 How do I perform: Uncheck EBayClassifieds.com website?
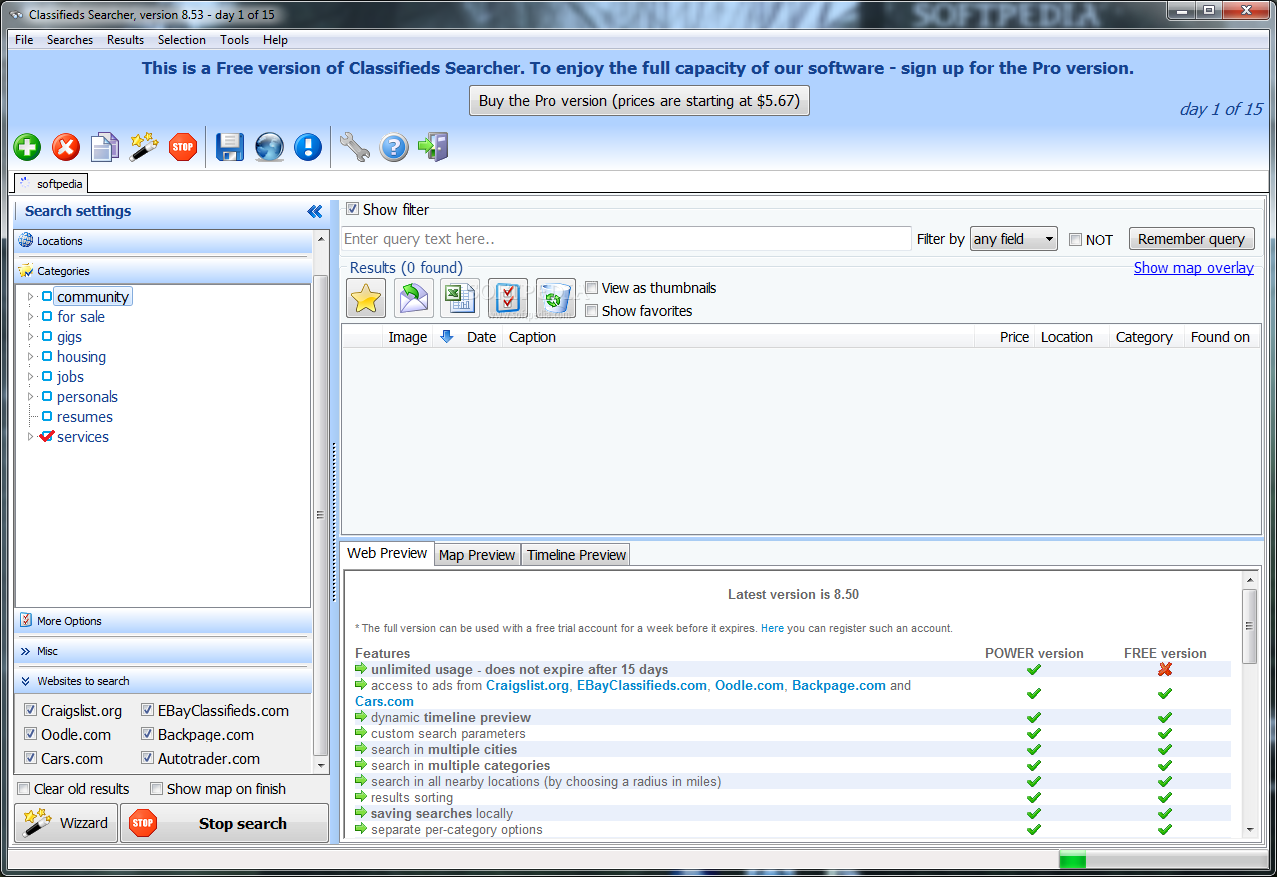pos(148,711)
